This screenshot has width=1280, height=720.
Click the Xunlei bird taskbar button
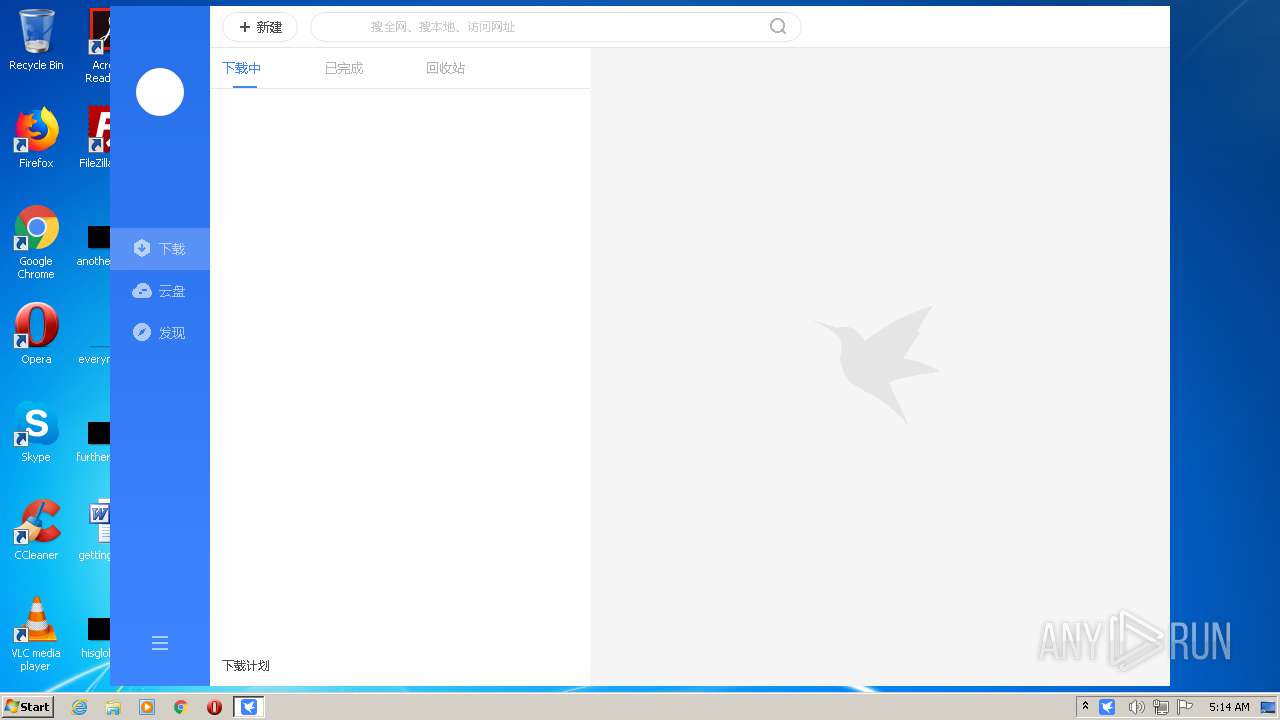249,707
